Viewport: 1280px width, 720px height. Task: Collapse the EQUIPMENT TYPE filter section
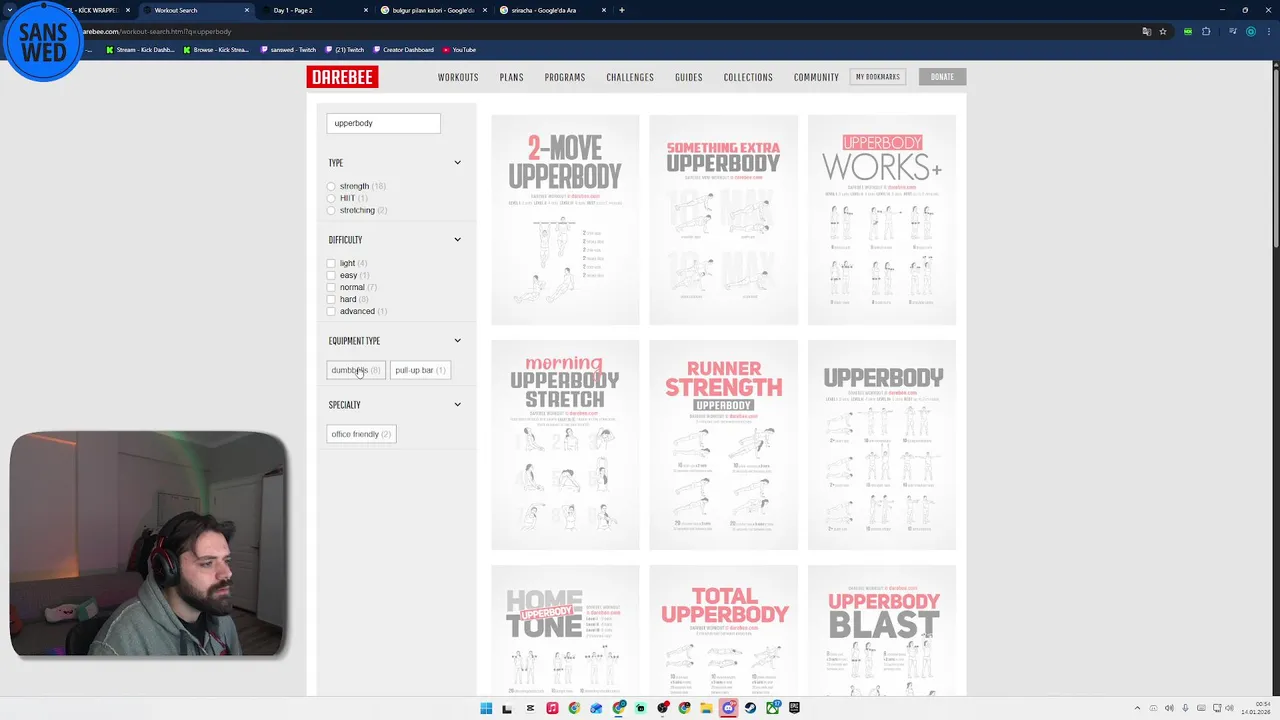457,341
